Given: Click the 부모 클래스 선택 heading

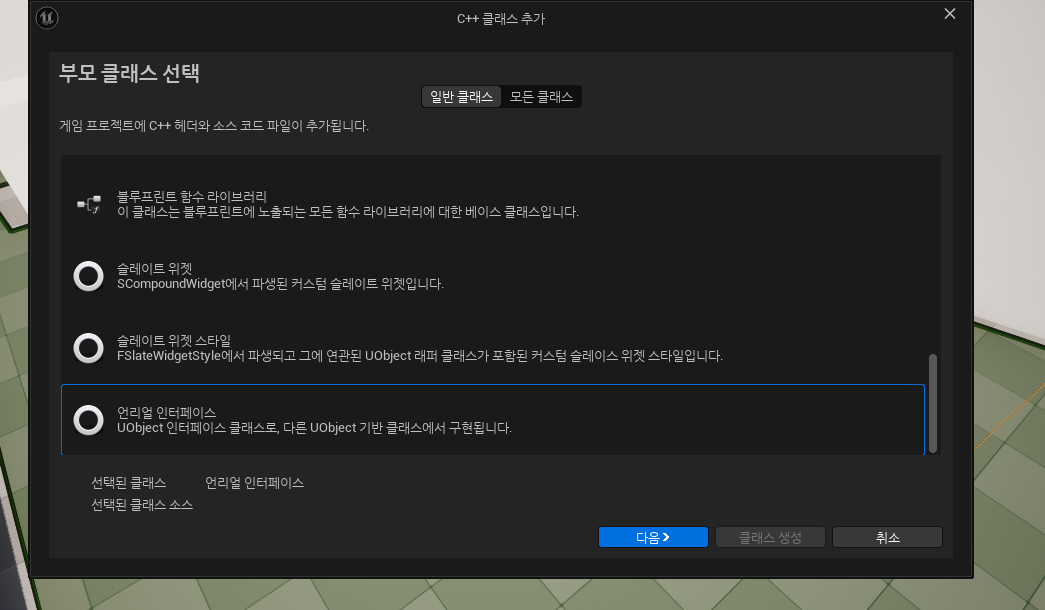Looking at the screenshot, I should point(129,73).
